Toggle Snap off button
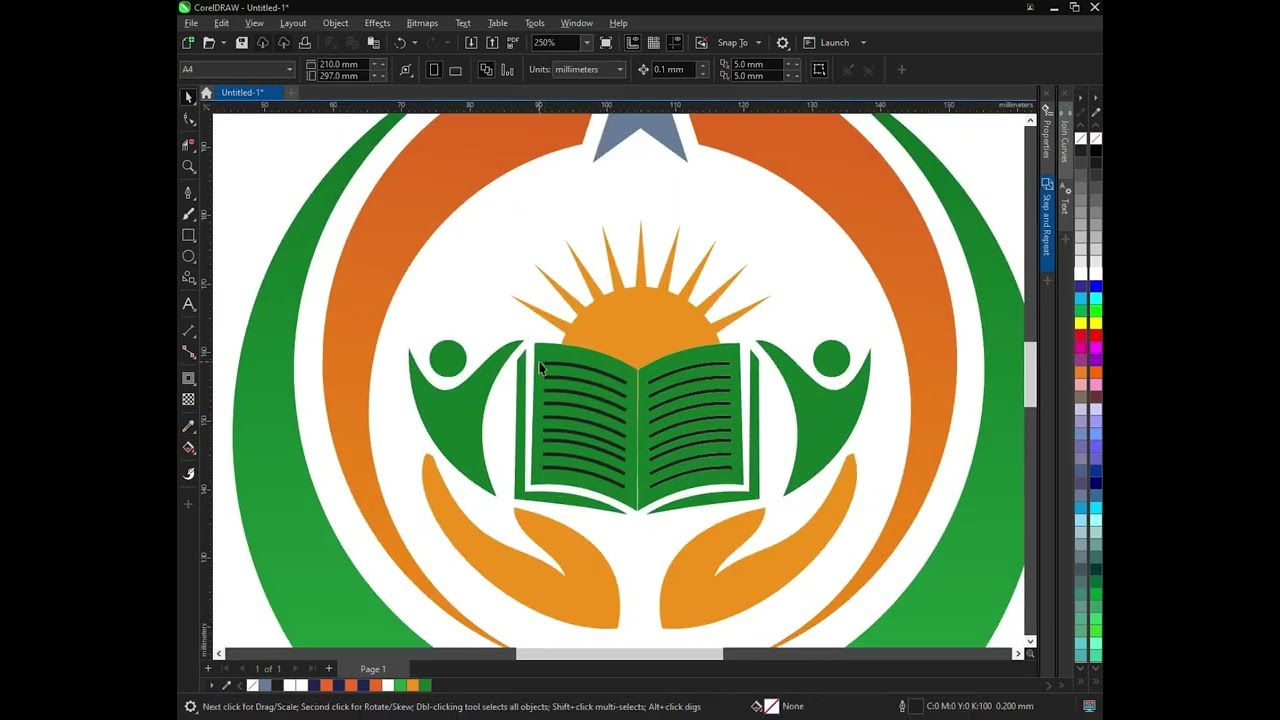 click(x=701, y=43)
